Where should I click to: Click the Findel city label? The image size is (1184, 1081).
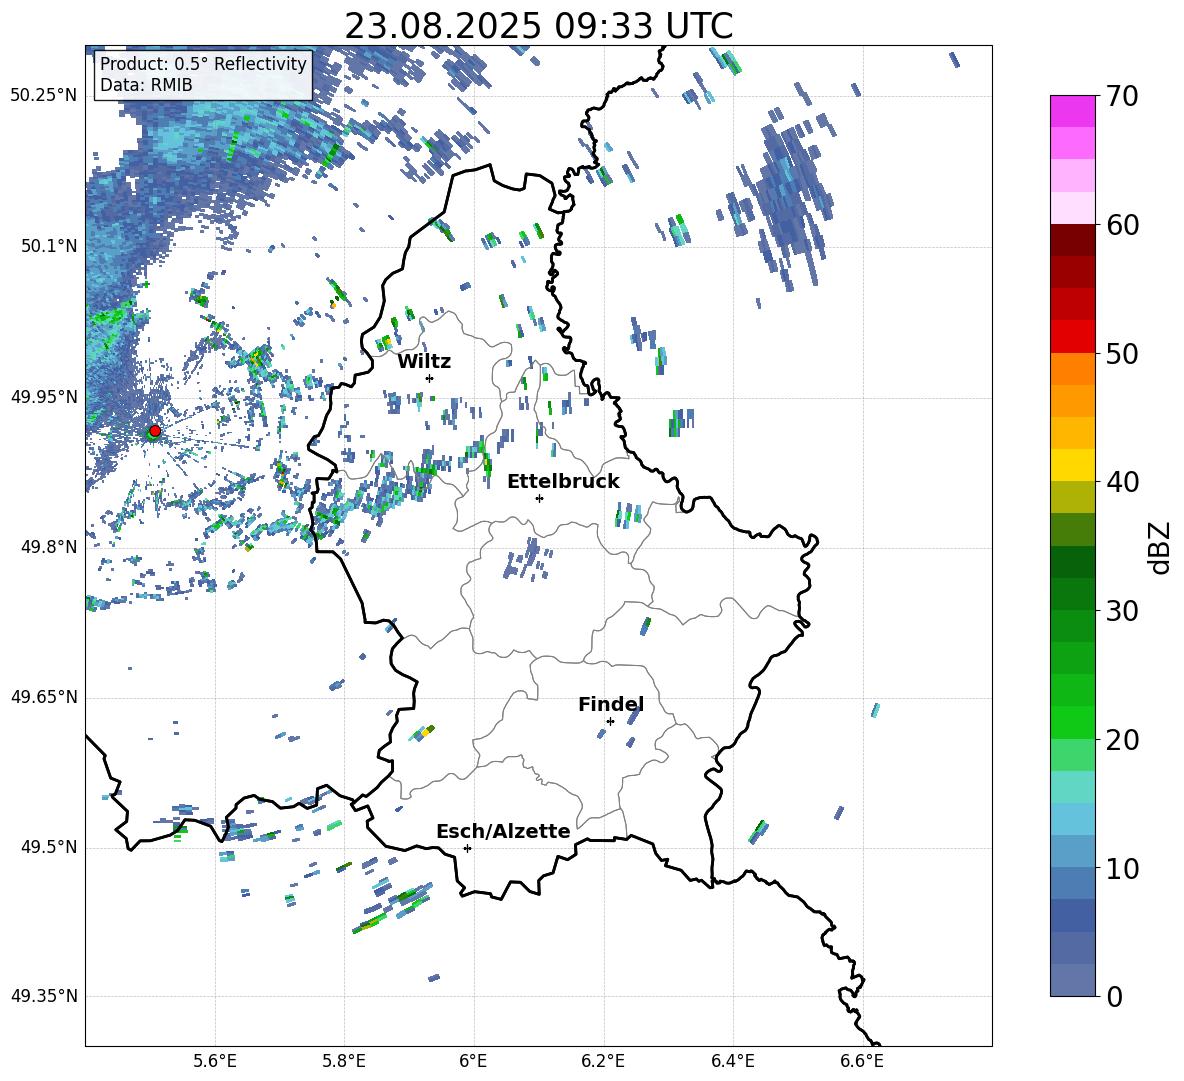click(611, 704)
